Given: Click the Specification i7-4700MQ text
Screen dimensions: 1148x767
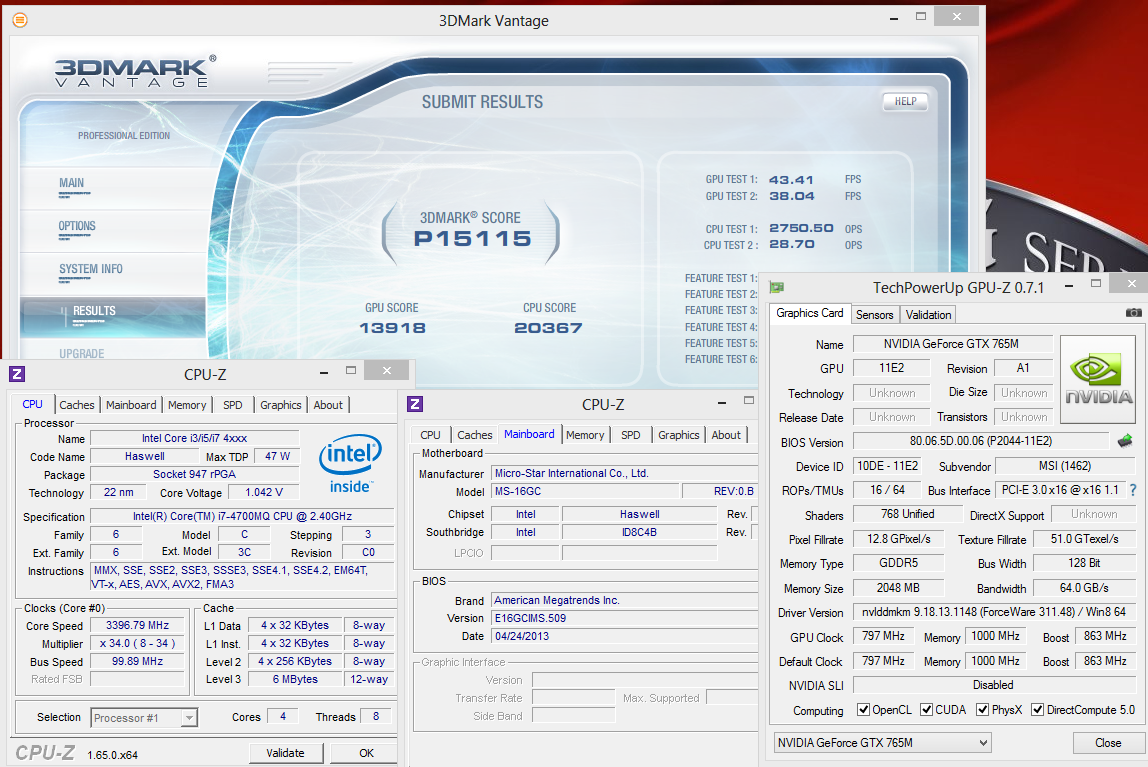Looking at the screenshot, I should point(242,517).
